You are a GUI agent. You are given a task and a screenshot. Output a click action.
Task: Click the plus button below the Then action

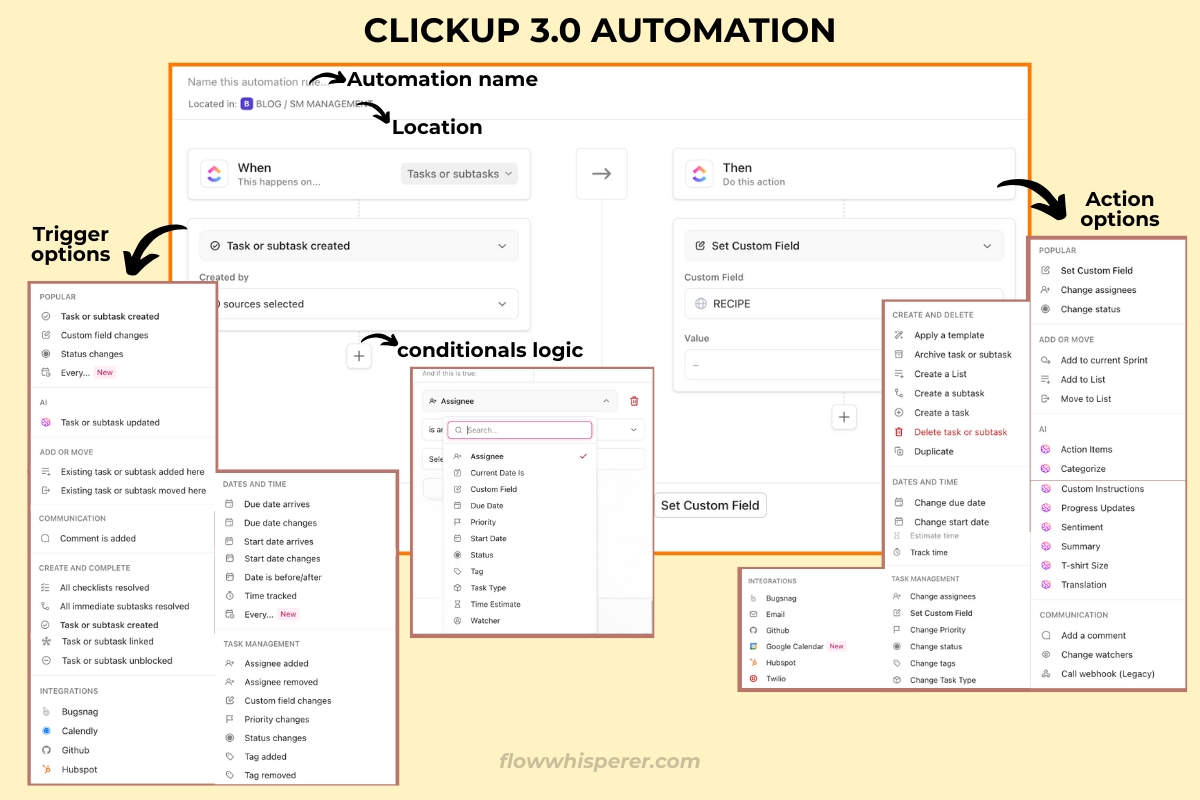(x=844, y=417)
